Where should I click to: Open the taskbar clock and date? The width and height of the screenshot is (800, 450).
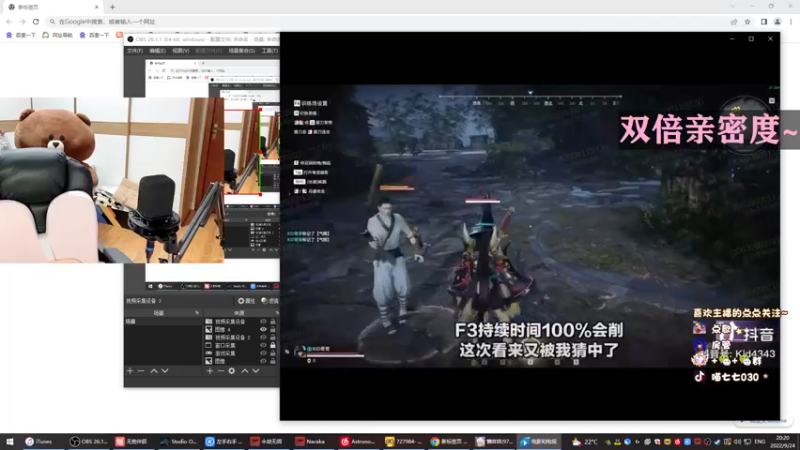(x=785, y=442)
